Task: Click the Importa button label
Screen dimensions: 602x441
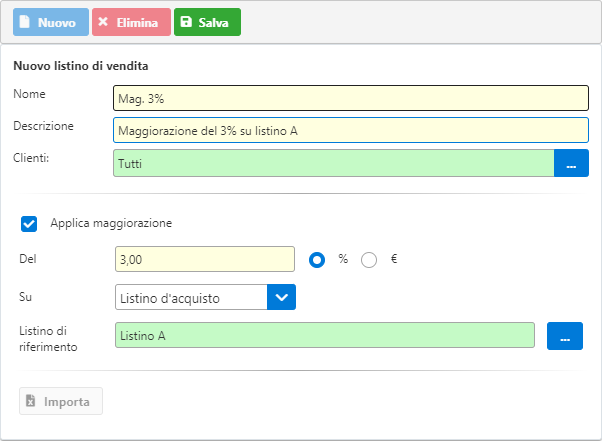Action: click(x=67, y=402)
